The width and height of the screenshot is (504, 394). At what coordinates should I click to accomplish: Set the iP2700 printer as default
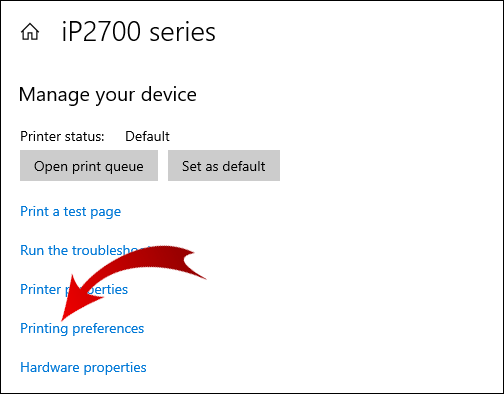pos(224,166)
